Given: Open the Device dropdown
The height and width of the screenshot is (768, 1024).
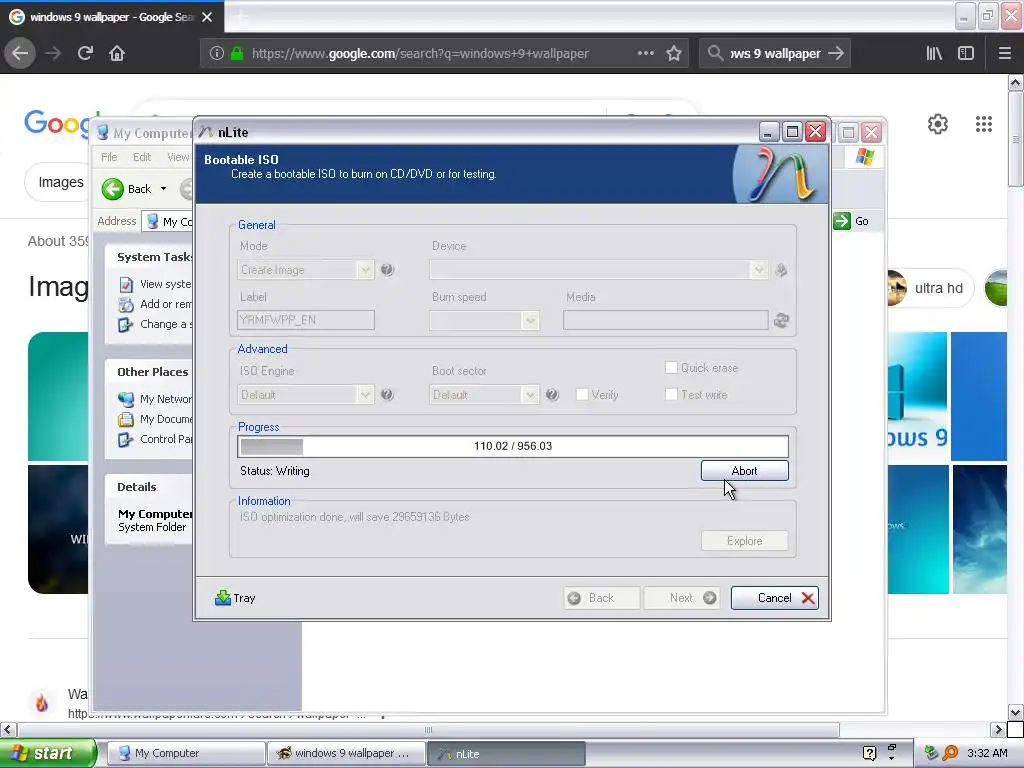Looking at the screenshot, I should (x=597, y=270).
